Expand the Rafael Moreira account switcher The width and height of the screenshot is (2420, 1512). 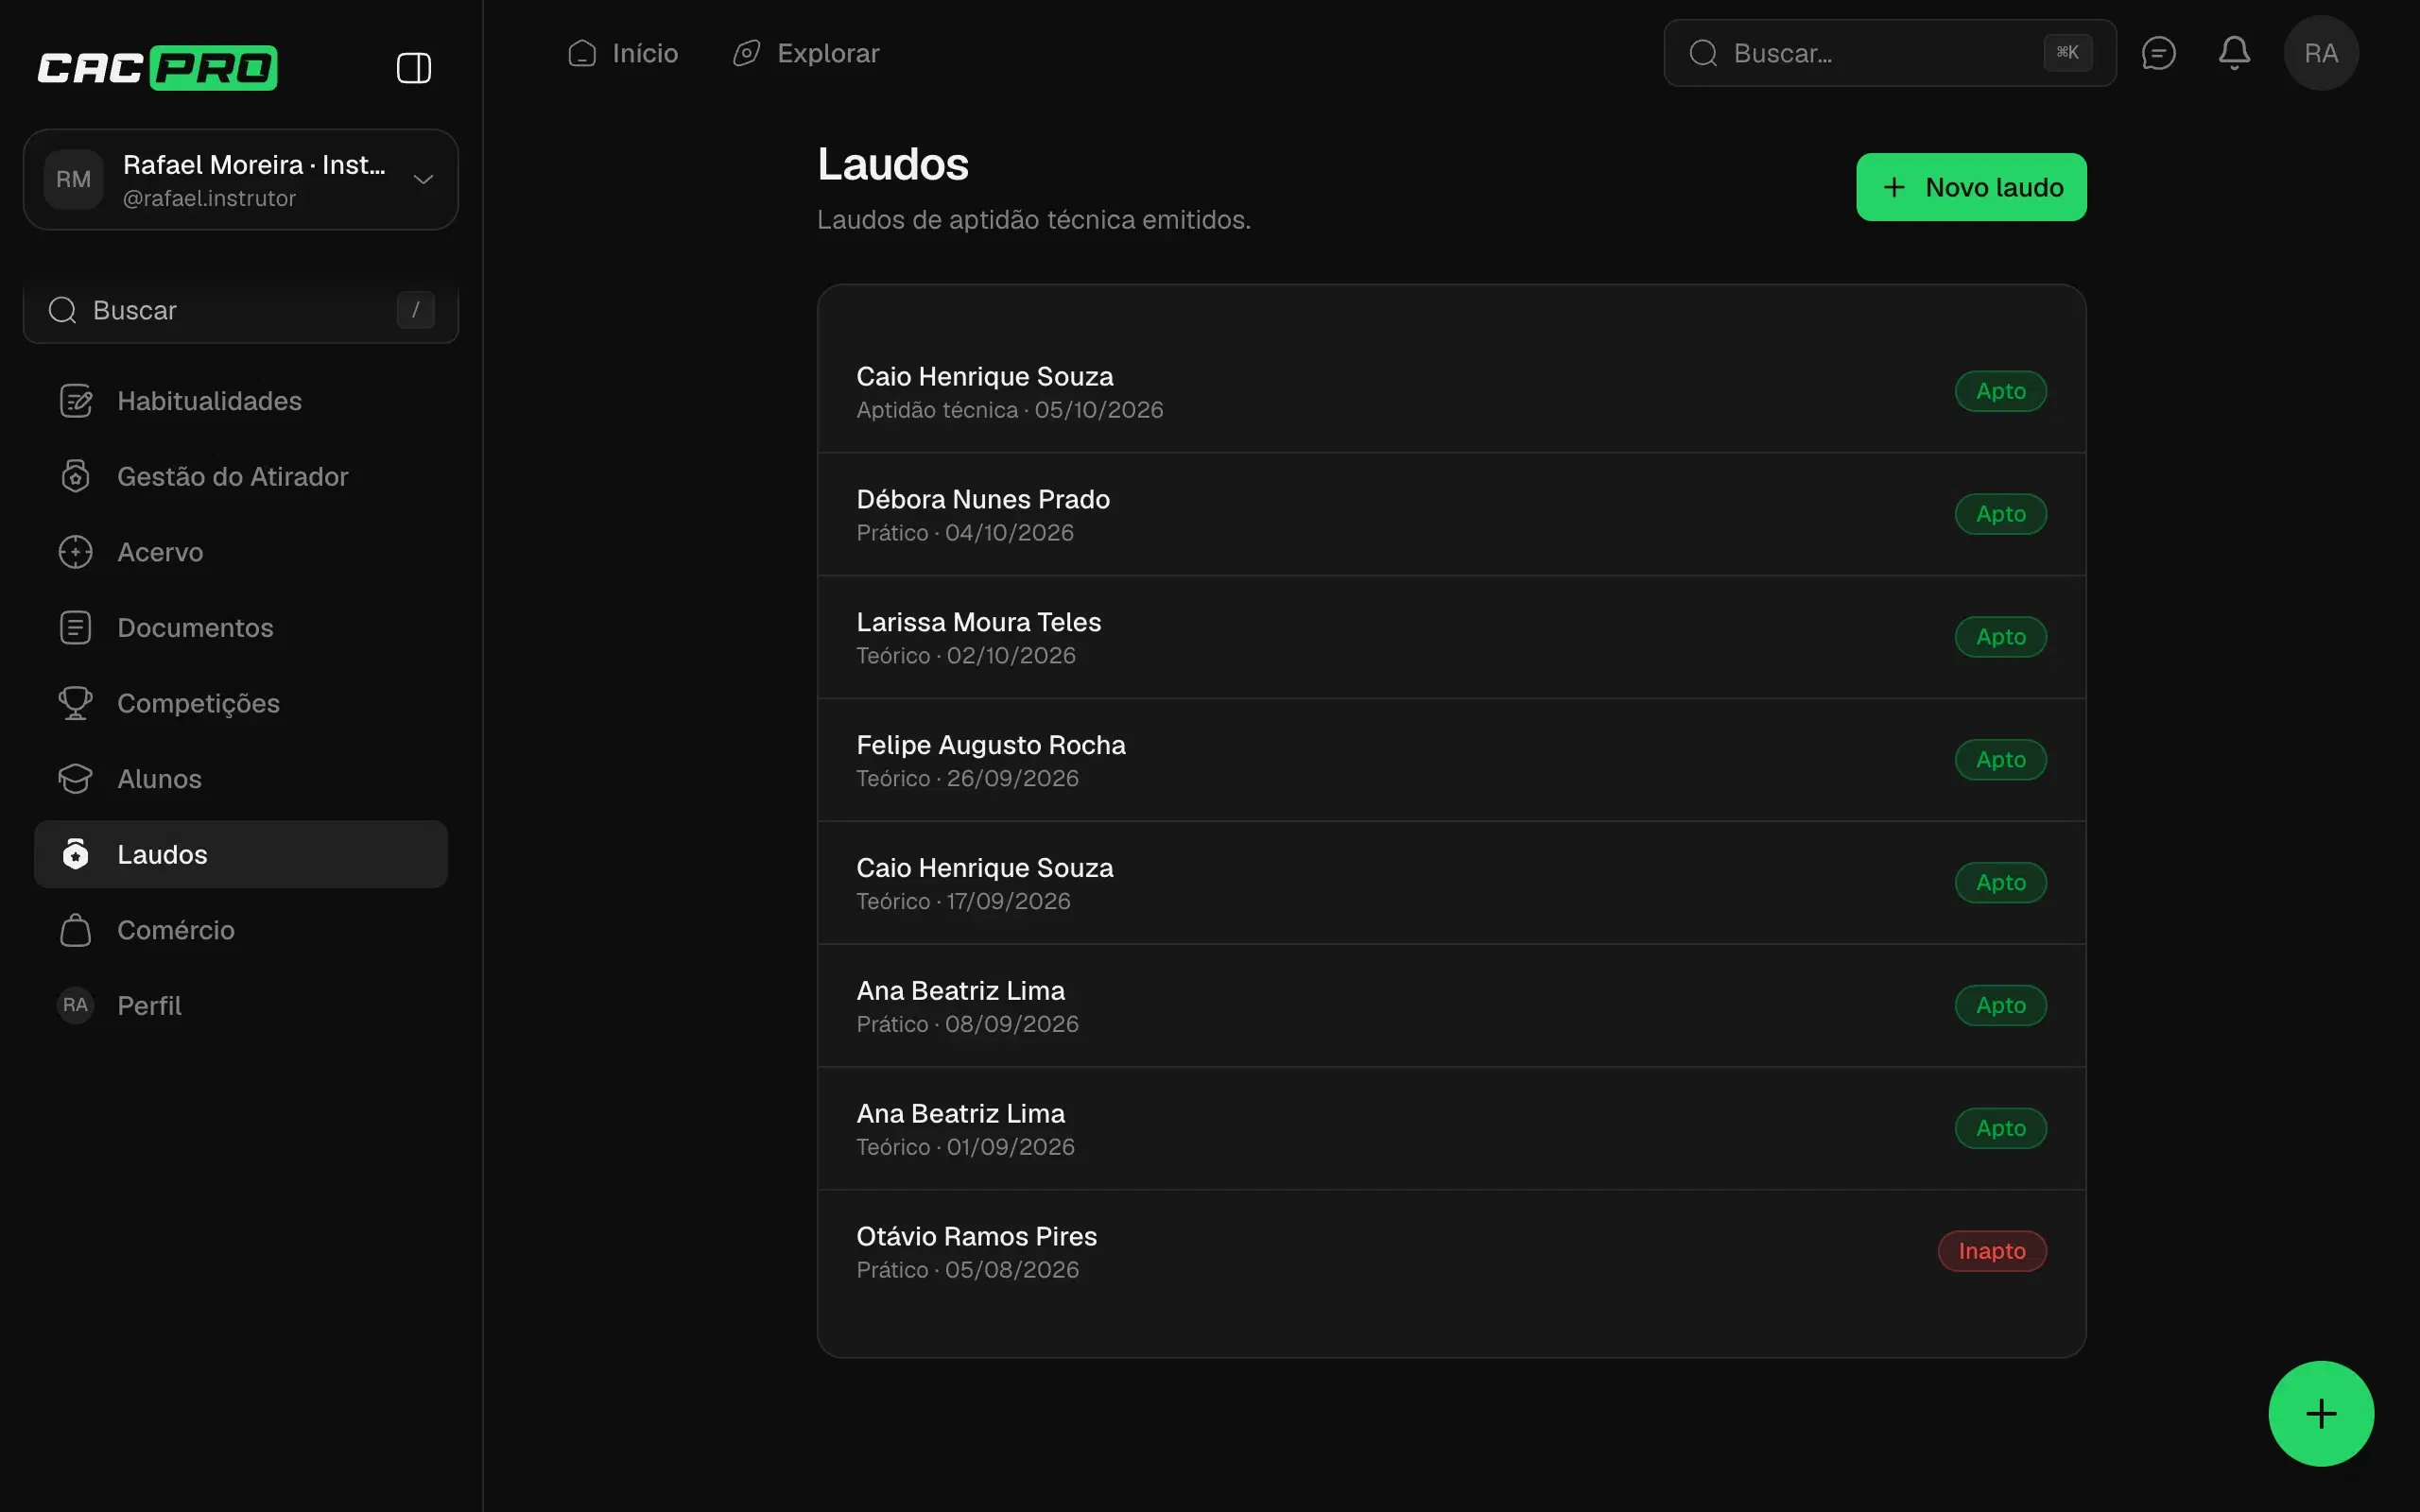240,179
